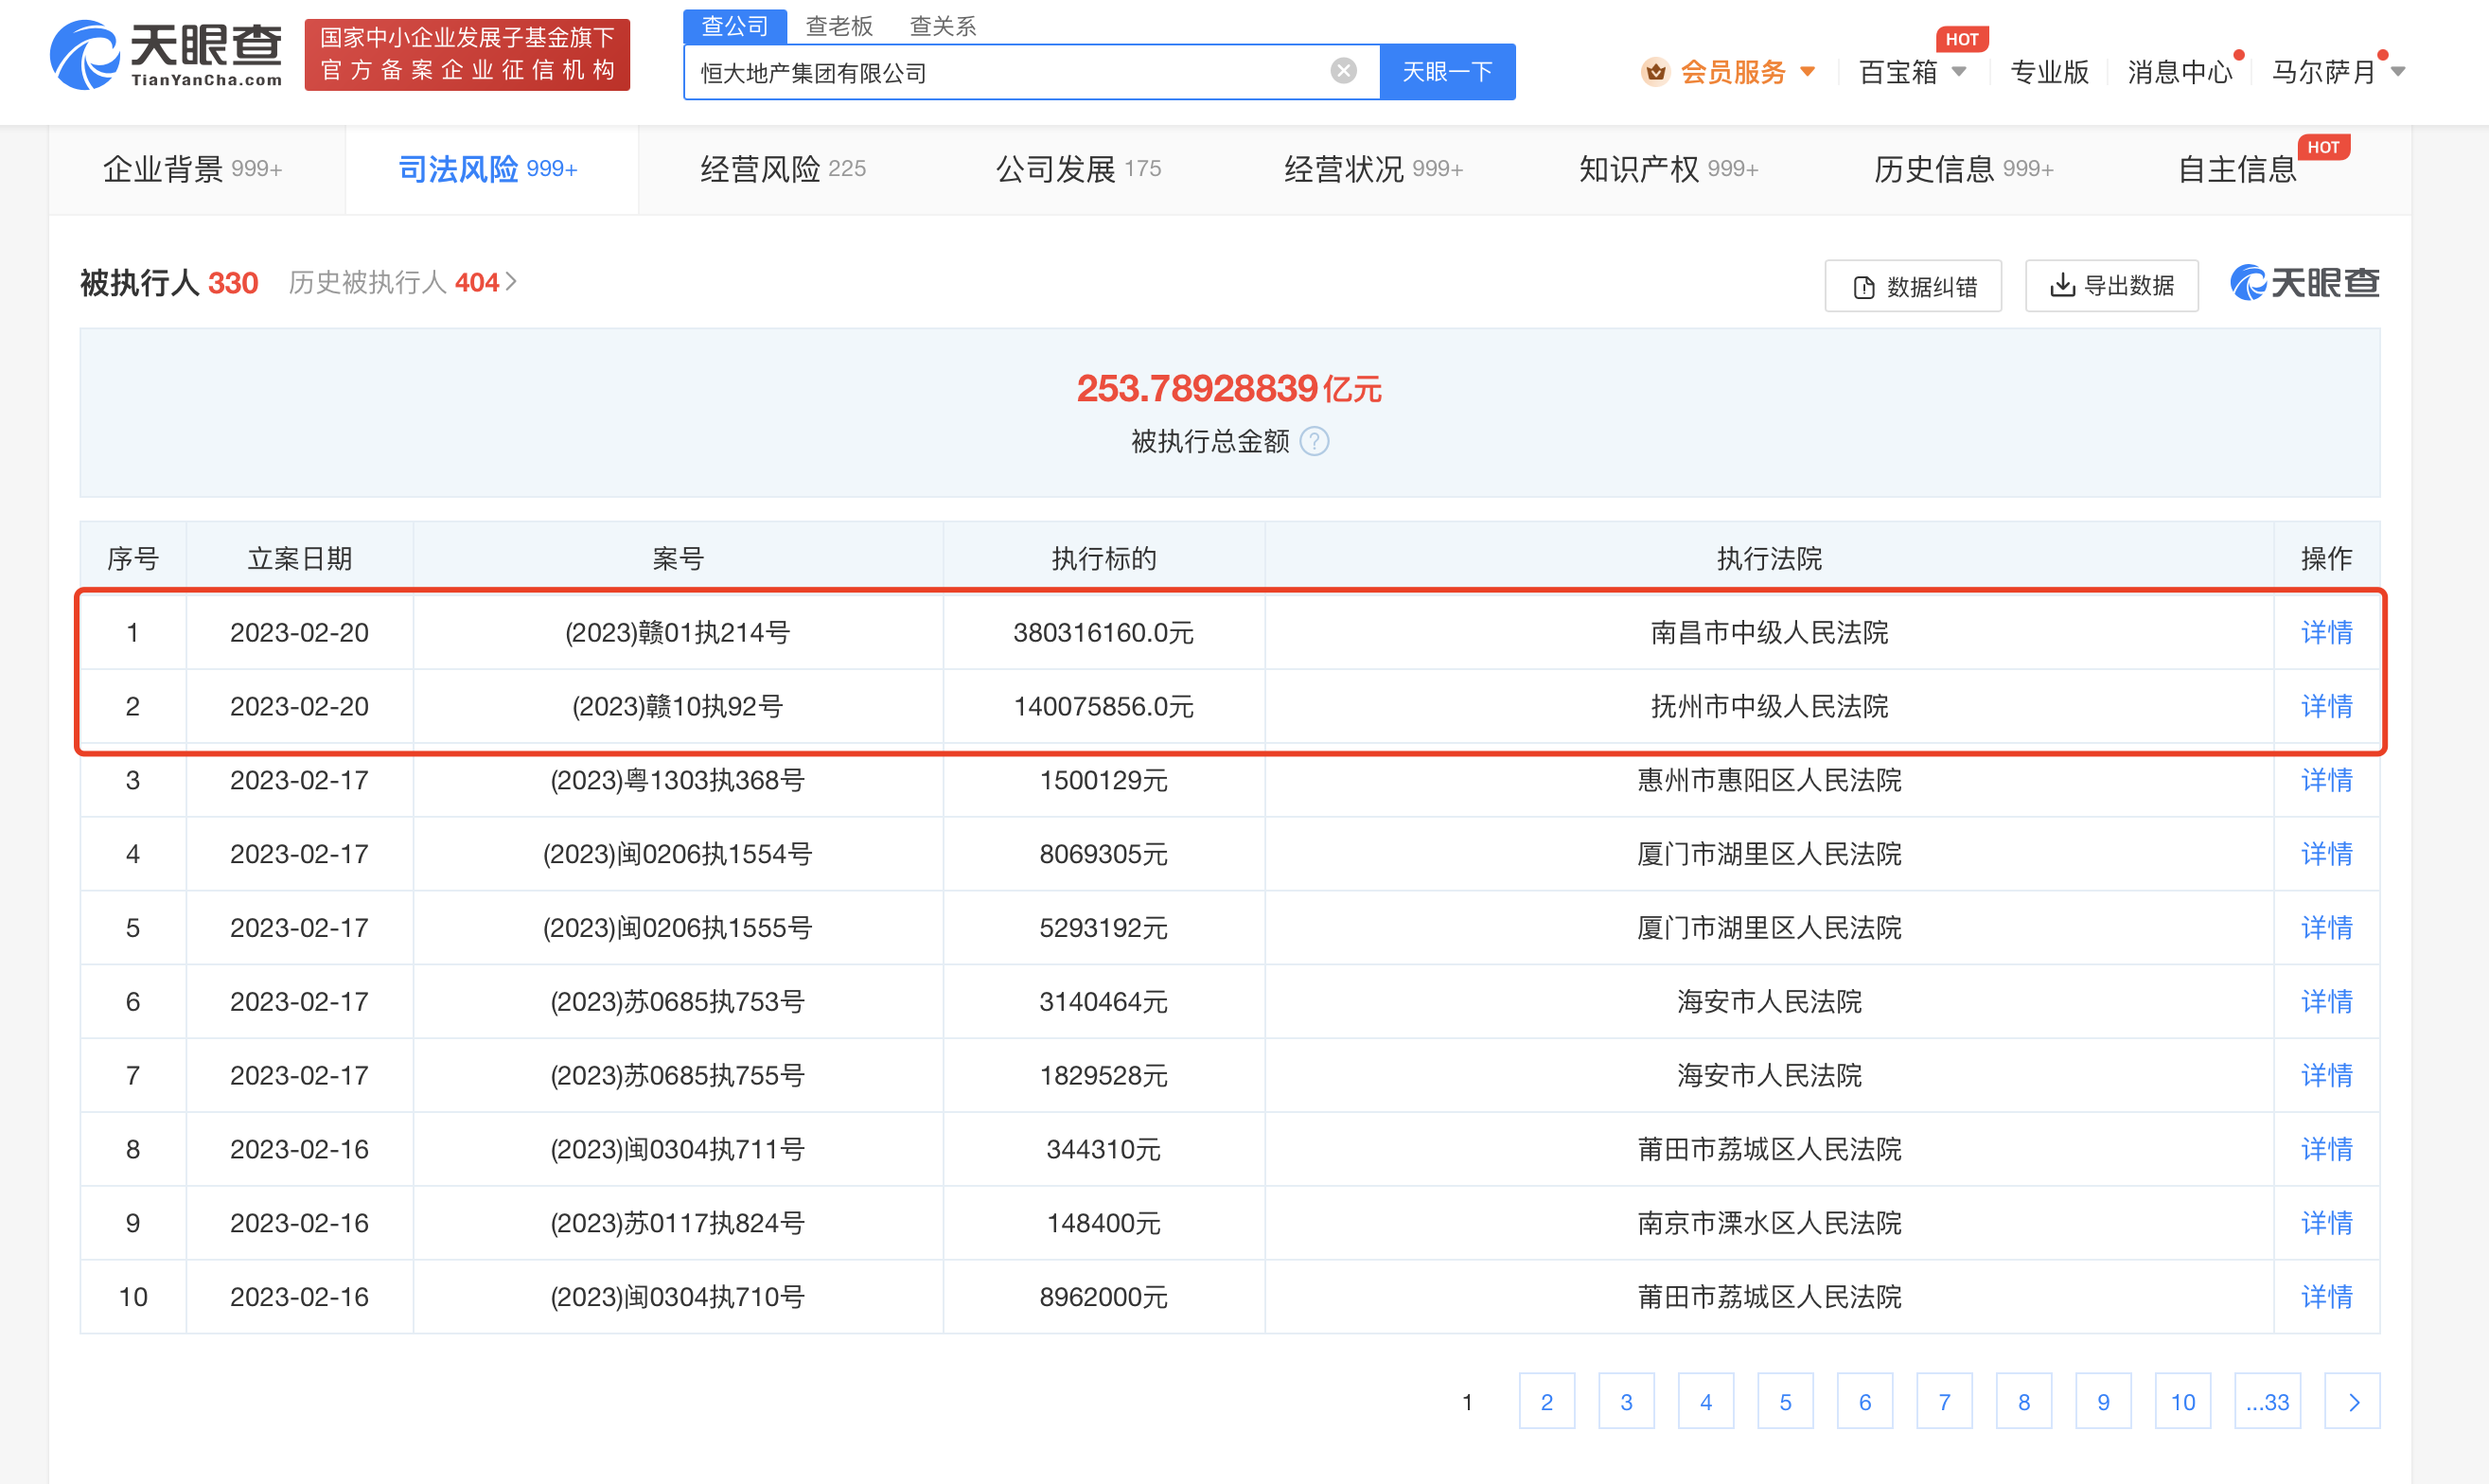Select the 查老板 search tab

(839, 26)
